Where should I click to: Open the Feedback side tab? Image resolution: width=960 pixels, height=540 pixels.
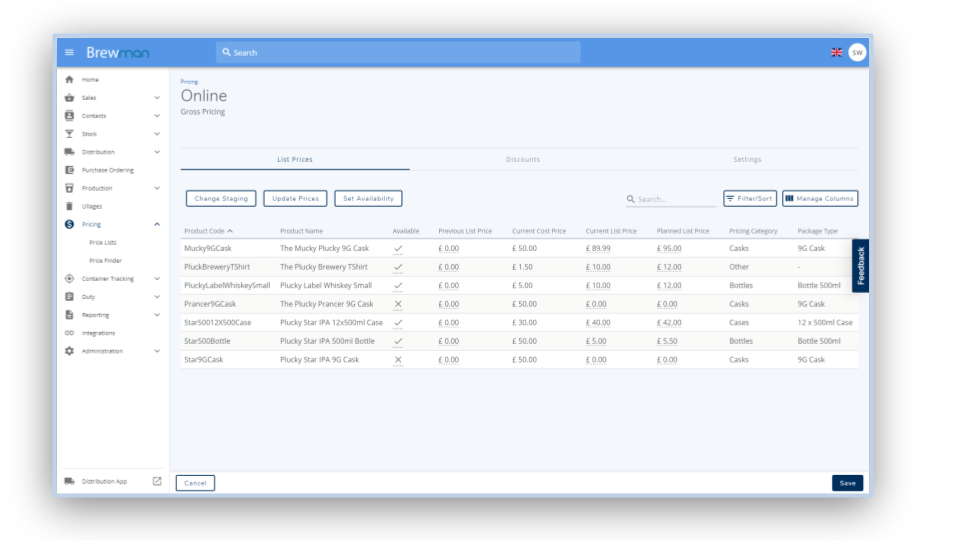(x=860, y=266)
